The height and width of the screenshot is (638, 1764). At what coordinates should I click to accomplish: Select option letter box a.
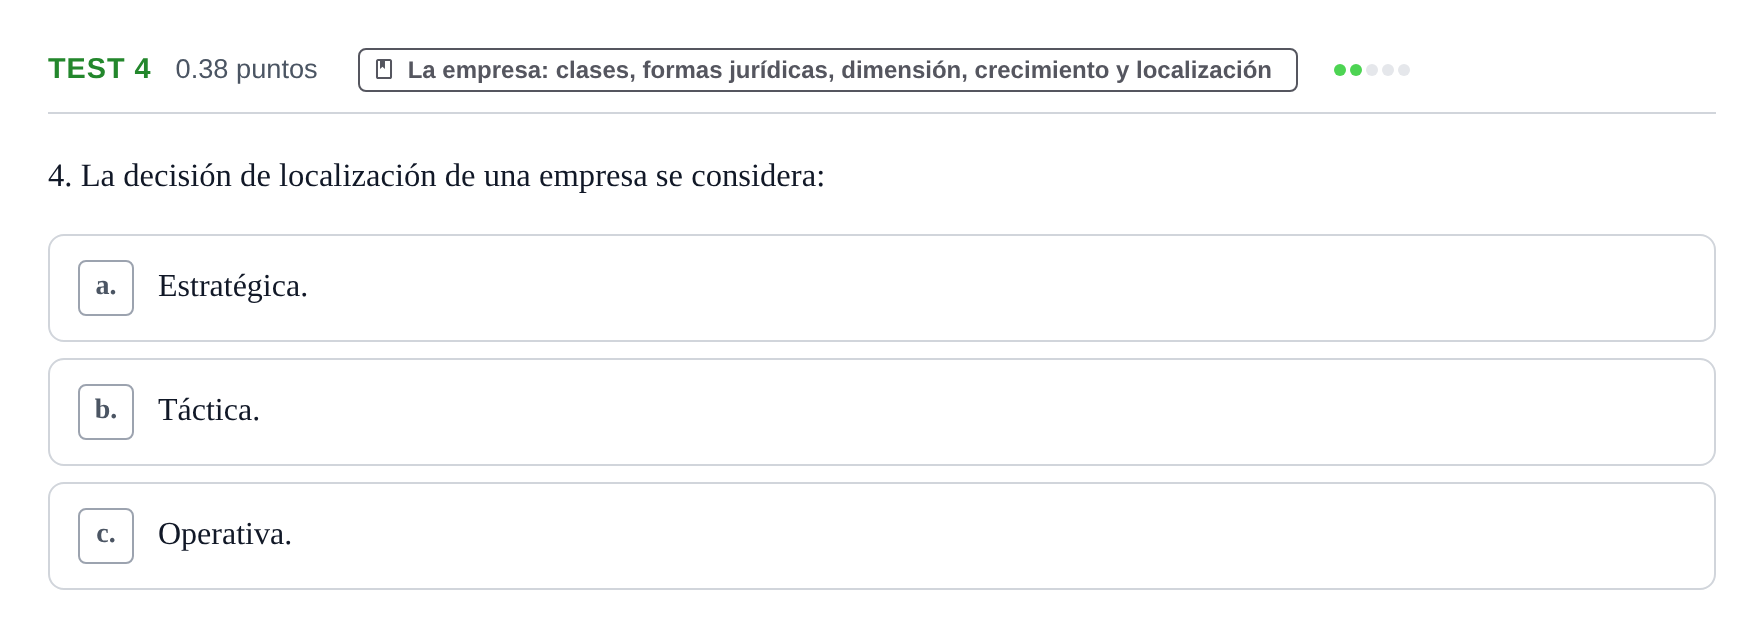(106, 288)
